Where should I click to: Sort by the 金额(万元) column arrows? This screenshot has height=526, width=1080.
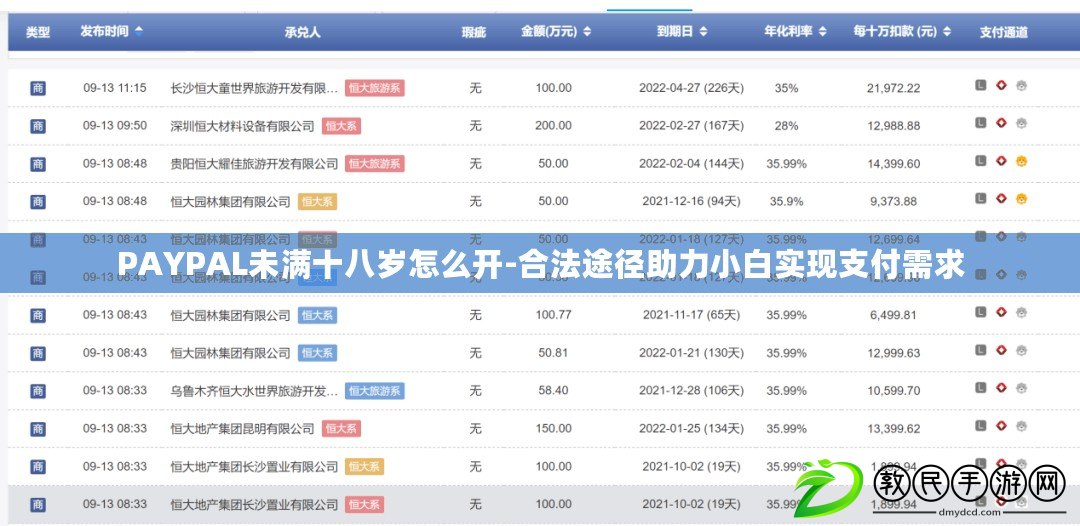tap(587, 32)
